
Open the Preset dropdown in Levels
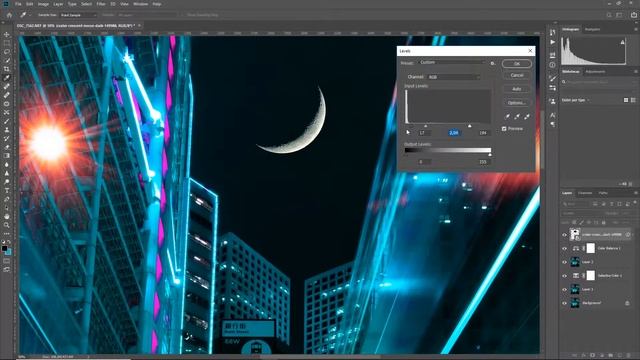pyautogui.click(x=453, y=62)
